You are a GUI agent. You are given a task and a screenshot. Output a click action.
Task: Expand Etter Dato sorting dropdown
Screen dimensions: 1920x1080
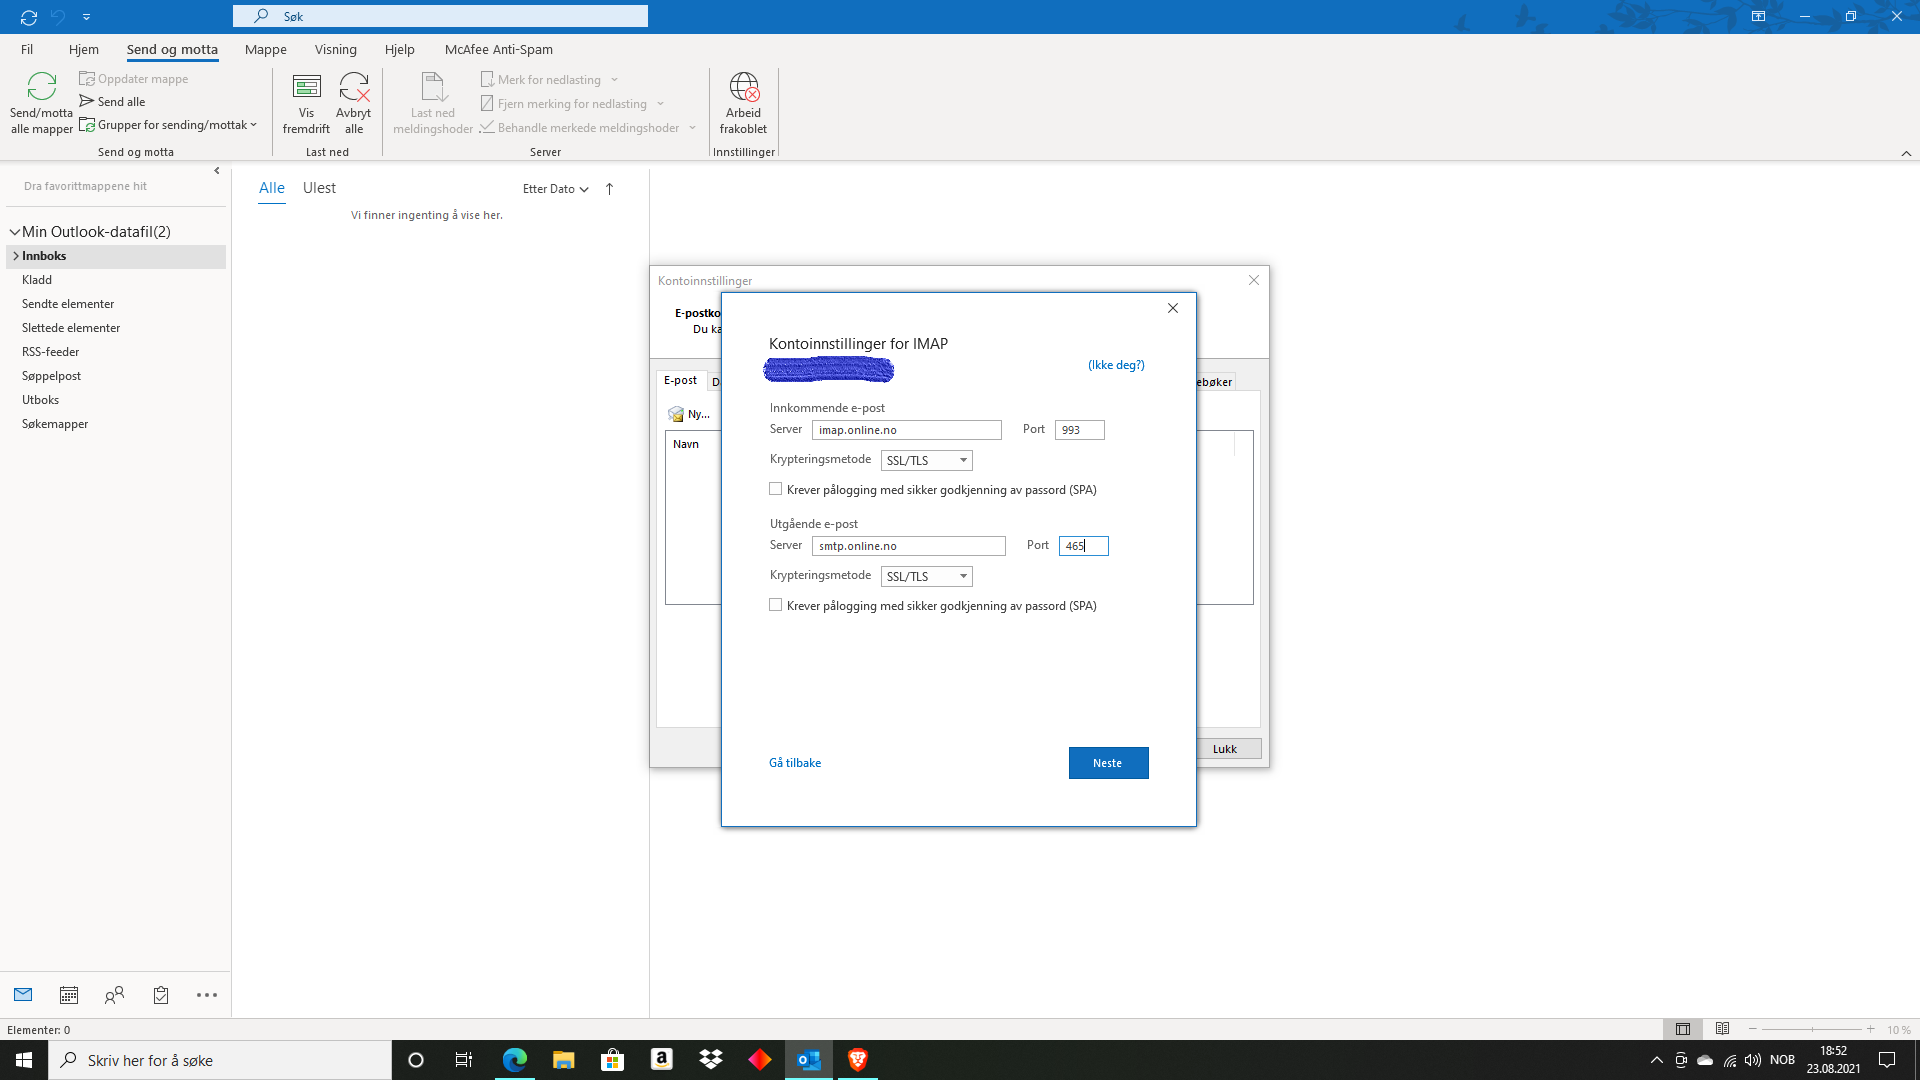point(555,189)
